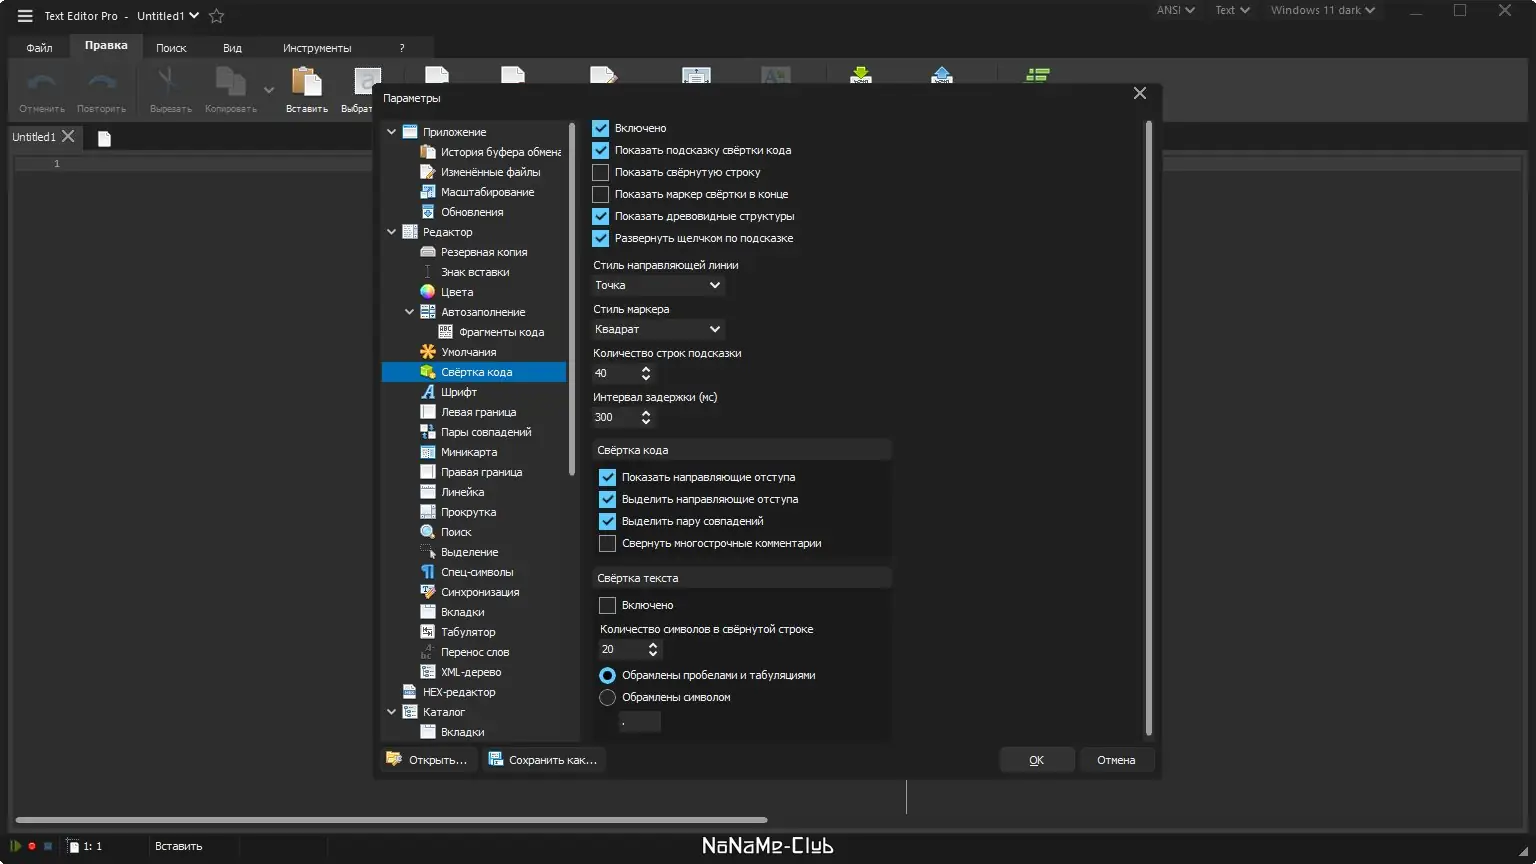Click the Вставить (paste) clipboard icon
This screenshot has height=864, width=1536.
[x=306, y=82]
